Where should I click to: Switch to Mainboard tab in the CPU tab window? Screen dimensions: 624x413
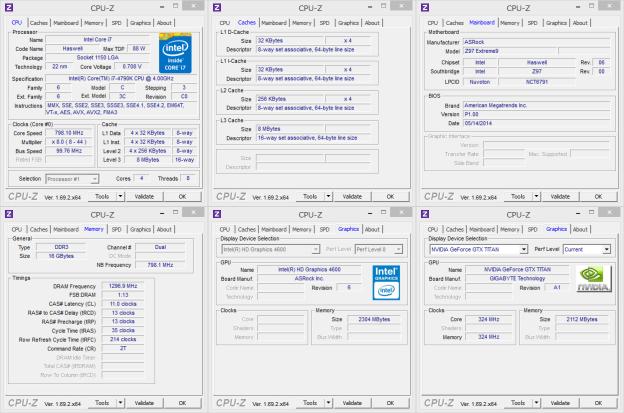coord(66,23)
